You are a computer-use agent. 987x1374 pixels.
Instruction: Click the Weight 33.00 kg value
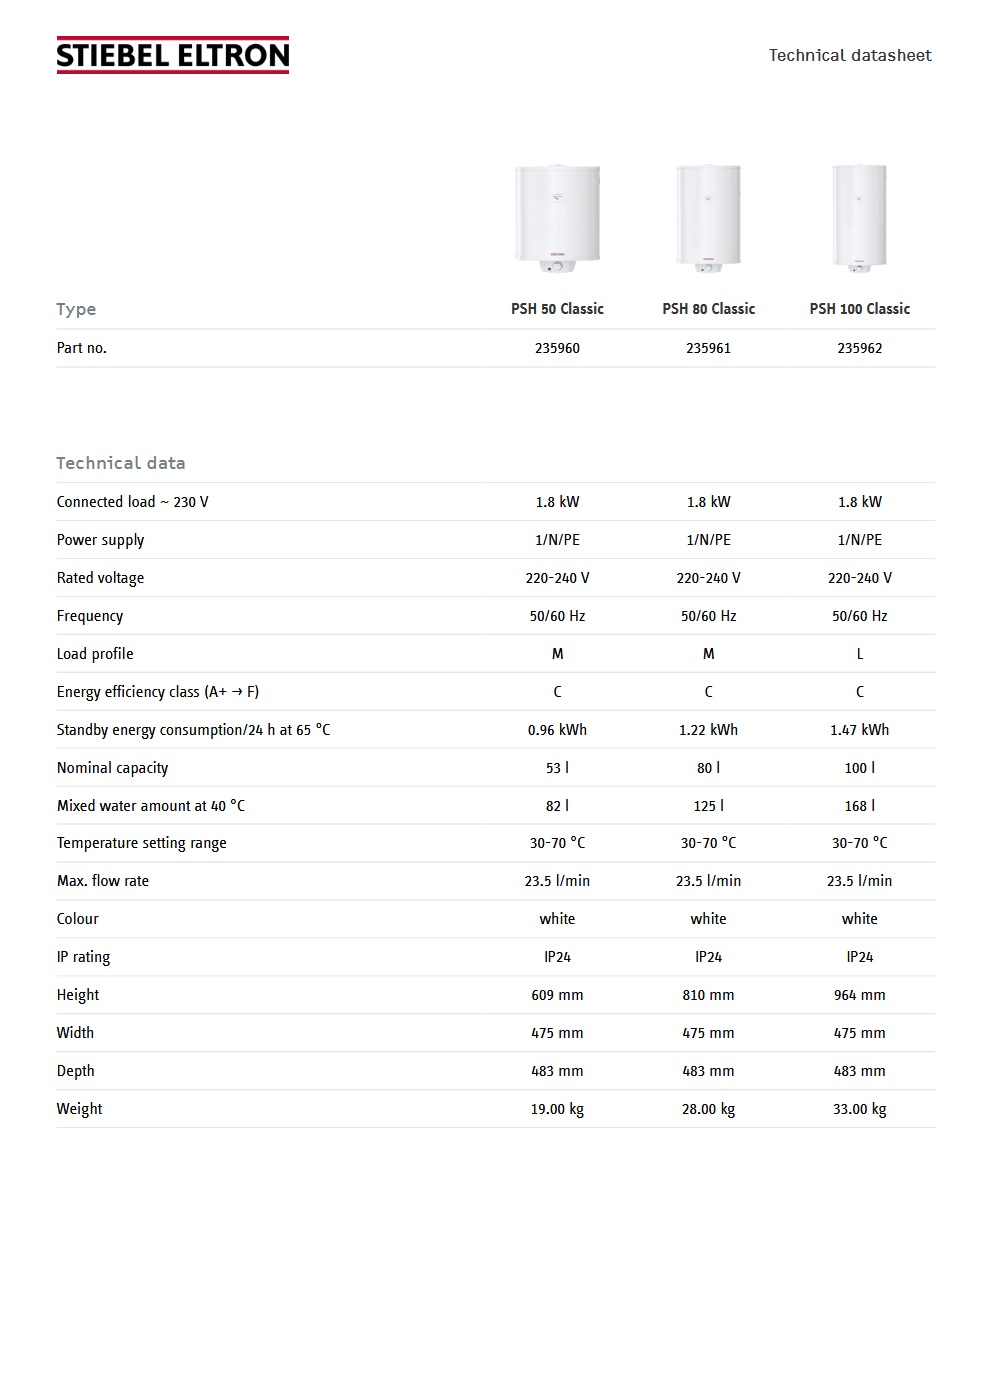pos(859,1109)
